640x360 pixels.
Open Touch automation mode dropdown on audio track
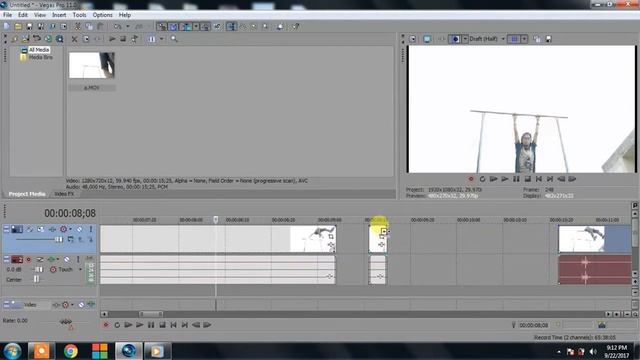[80, 270]
